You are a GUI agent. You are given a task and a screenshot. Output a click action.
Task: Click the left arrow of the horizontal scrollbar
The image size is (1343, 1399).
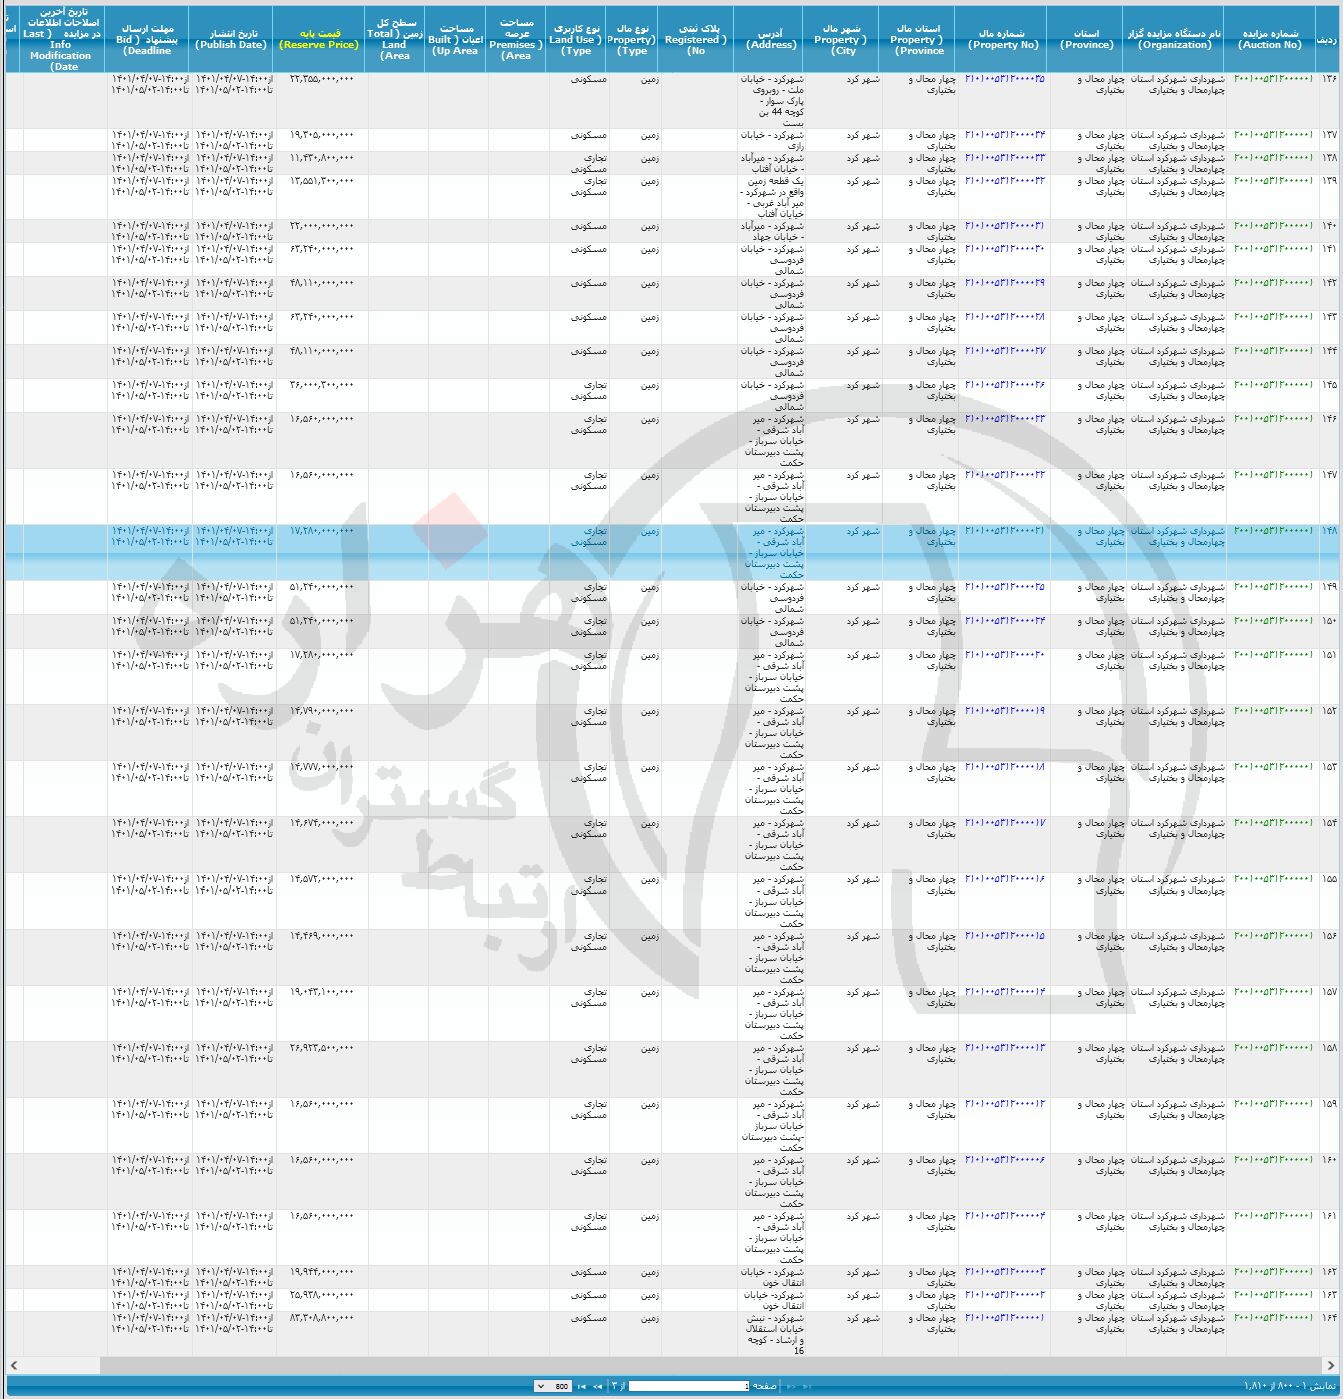click(x=12, y=1365)
